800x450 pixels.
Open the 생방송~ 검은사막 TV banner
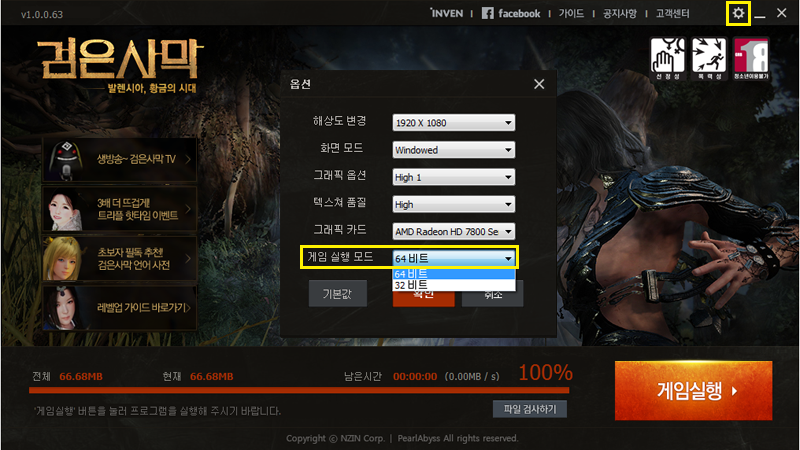118,158
